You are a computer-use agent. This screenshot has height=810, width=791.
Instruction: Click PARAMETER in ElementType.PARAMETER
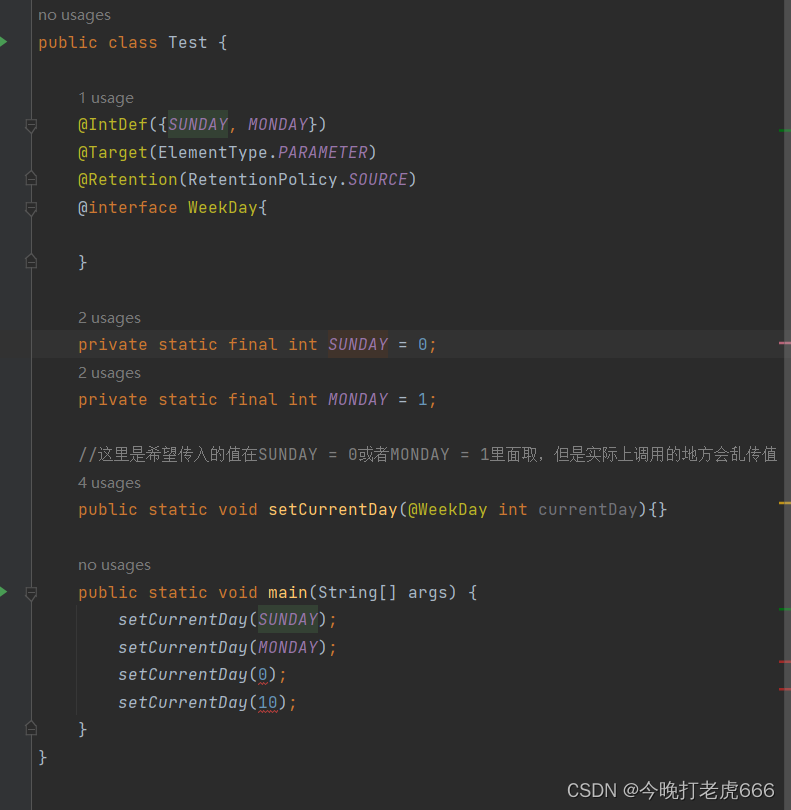pos(322,152)
